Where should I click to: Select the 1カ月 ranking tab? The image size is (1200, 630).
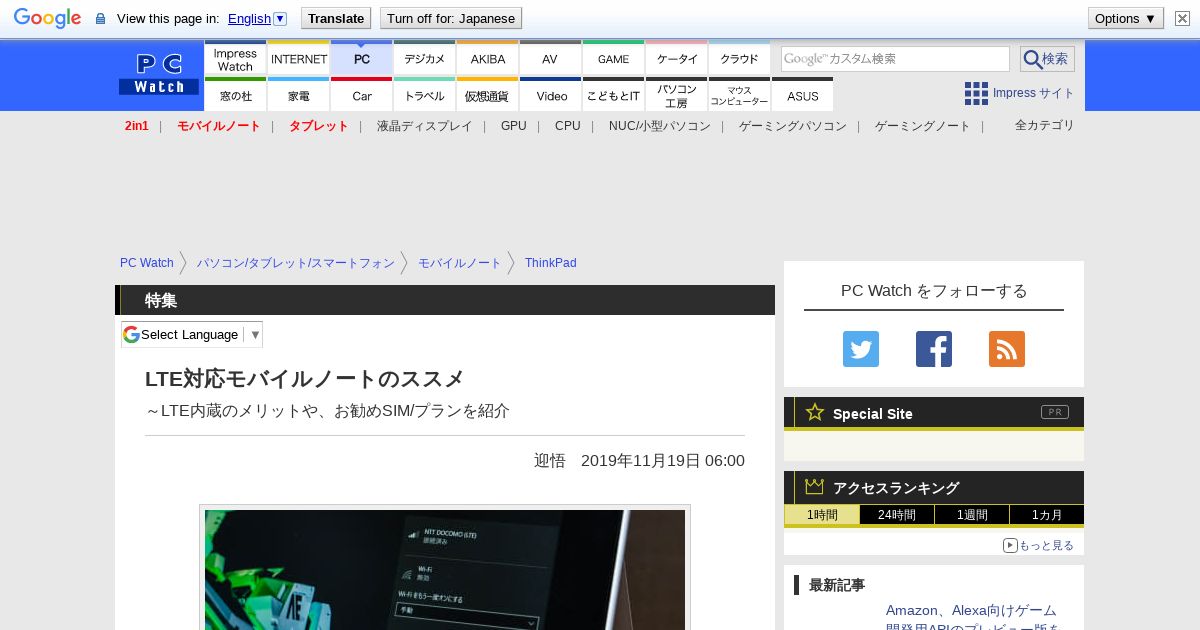pyautogui.click(x=1047, y=515)
